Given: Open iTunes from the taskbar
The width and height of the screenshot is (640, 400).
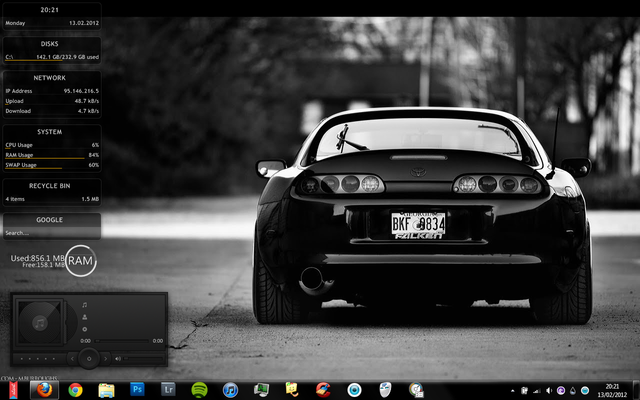Looking at the screenshot, I should tap(230, 390).
